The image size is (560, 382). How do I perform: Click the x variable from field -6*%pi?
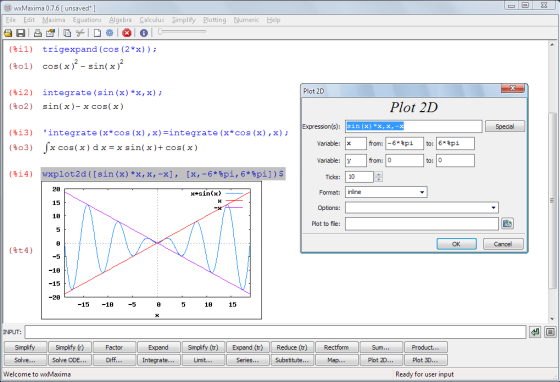(404, 144)
